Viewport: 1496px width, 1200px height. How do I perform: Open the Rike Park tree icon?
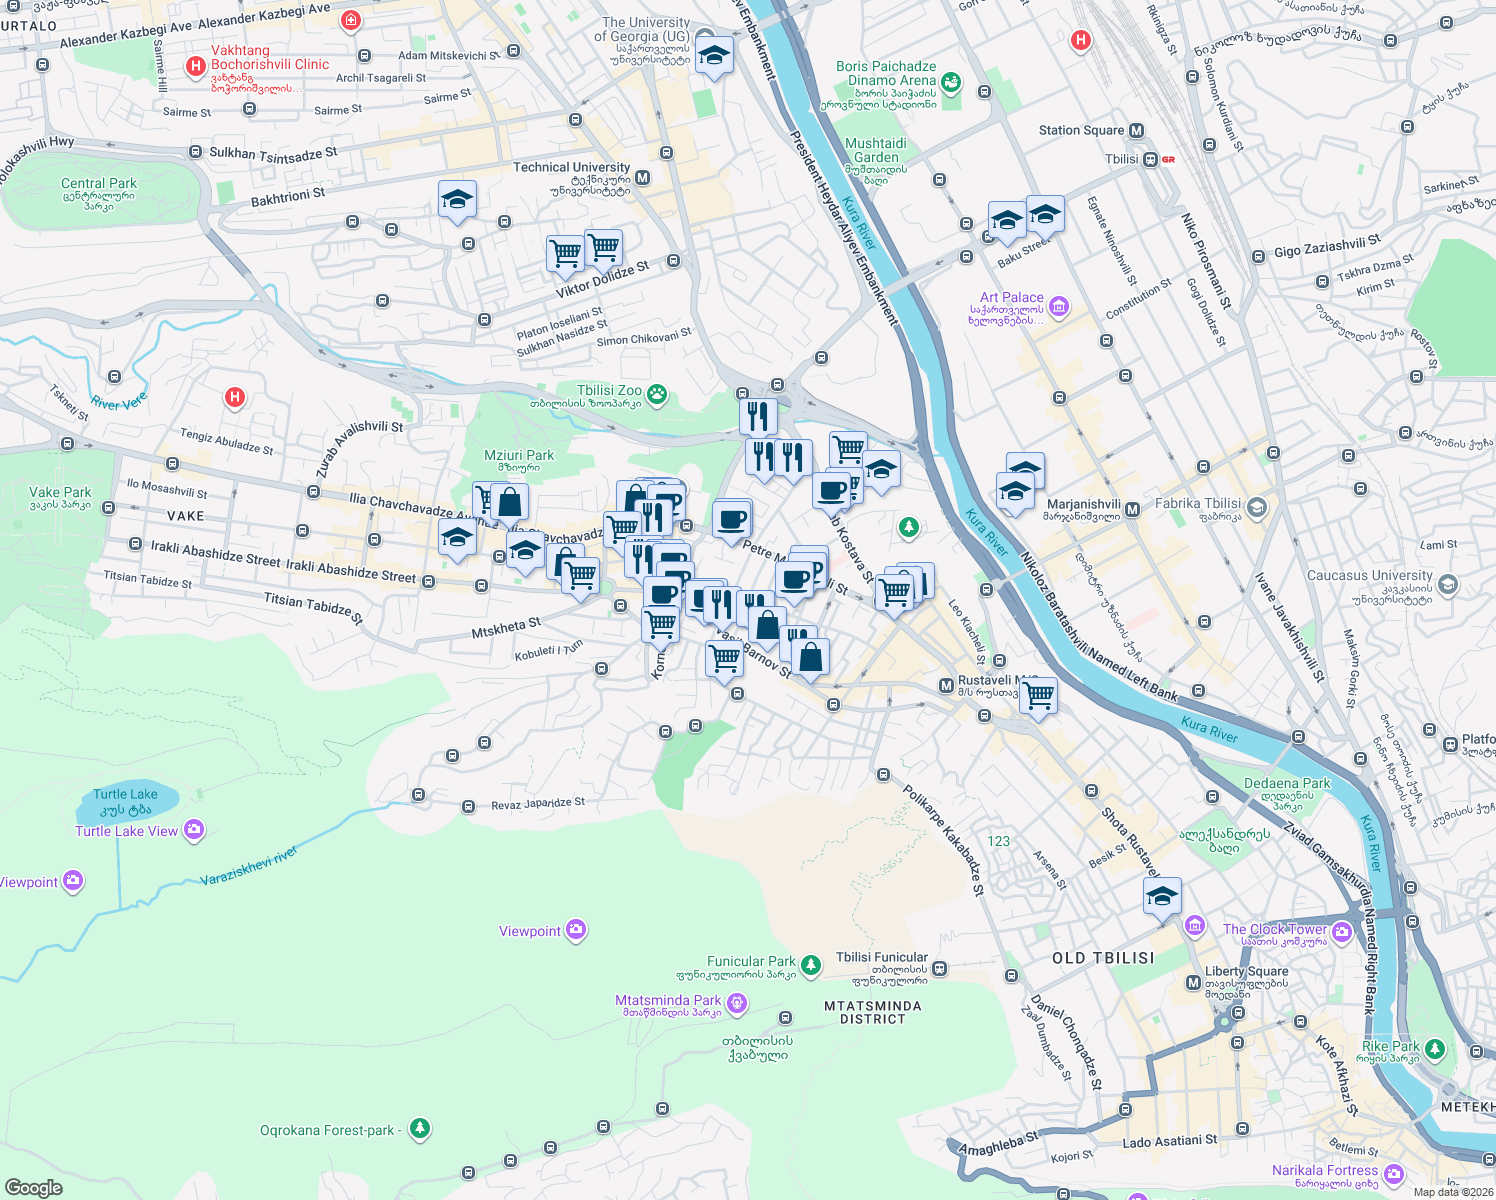pos(1435,1049)
